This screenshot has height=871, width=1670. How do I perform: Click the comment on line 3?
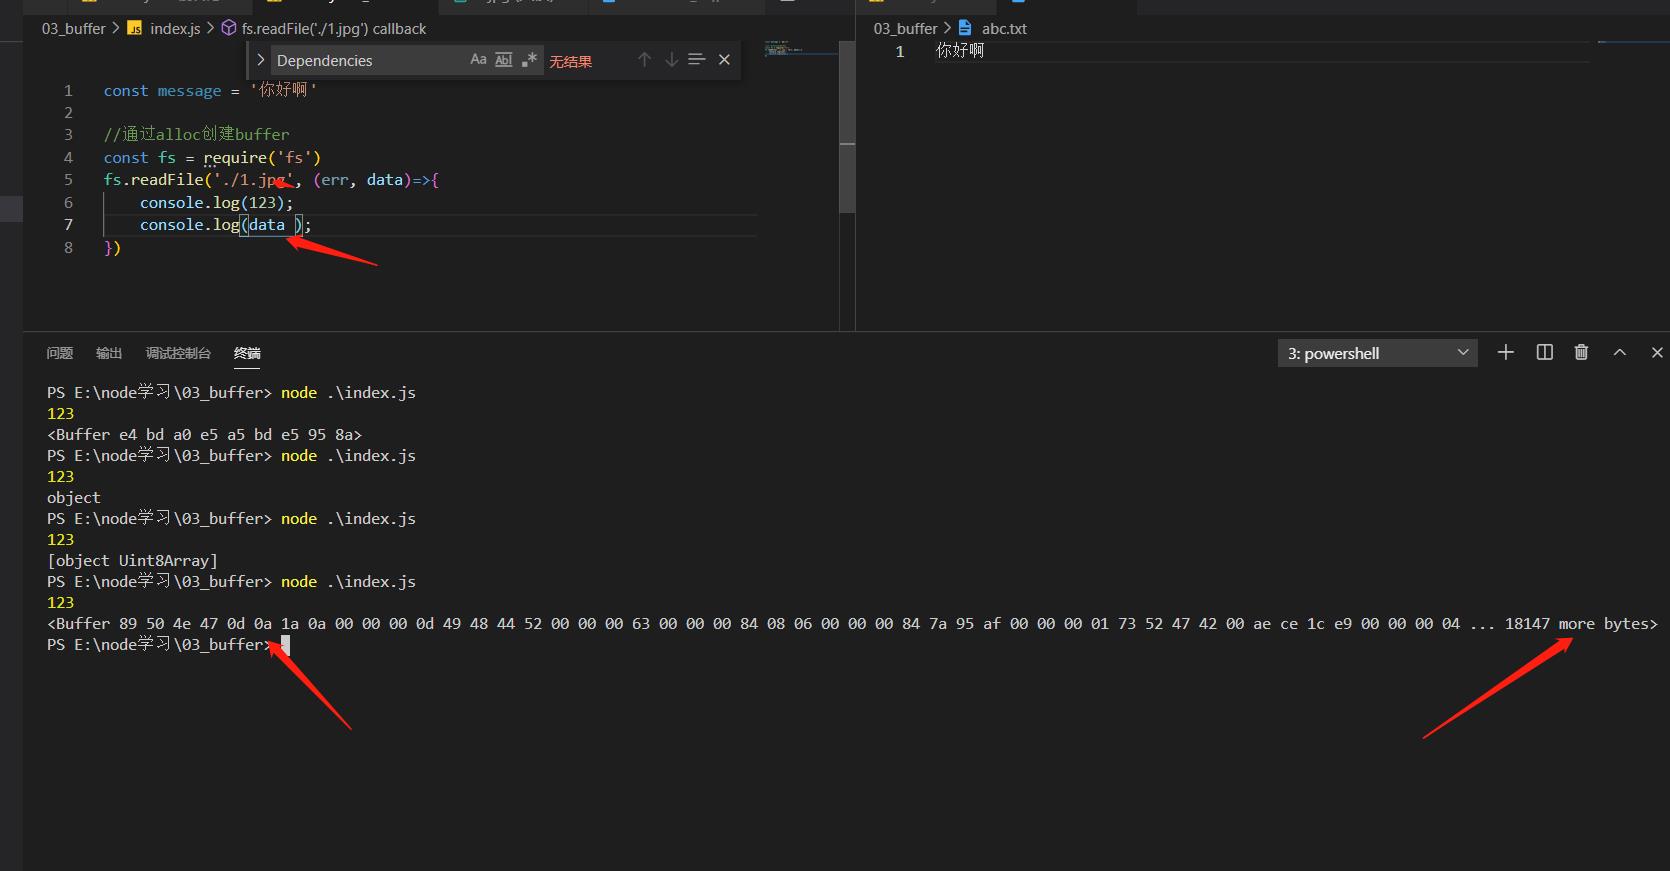[197, 135]
